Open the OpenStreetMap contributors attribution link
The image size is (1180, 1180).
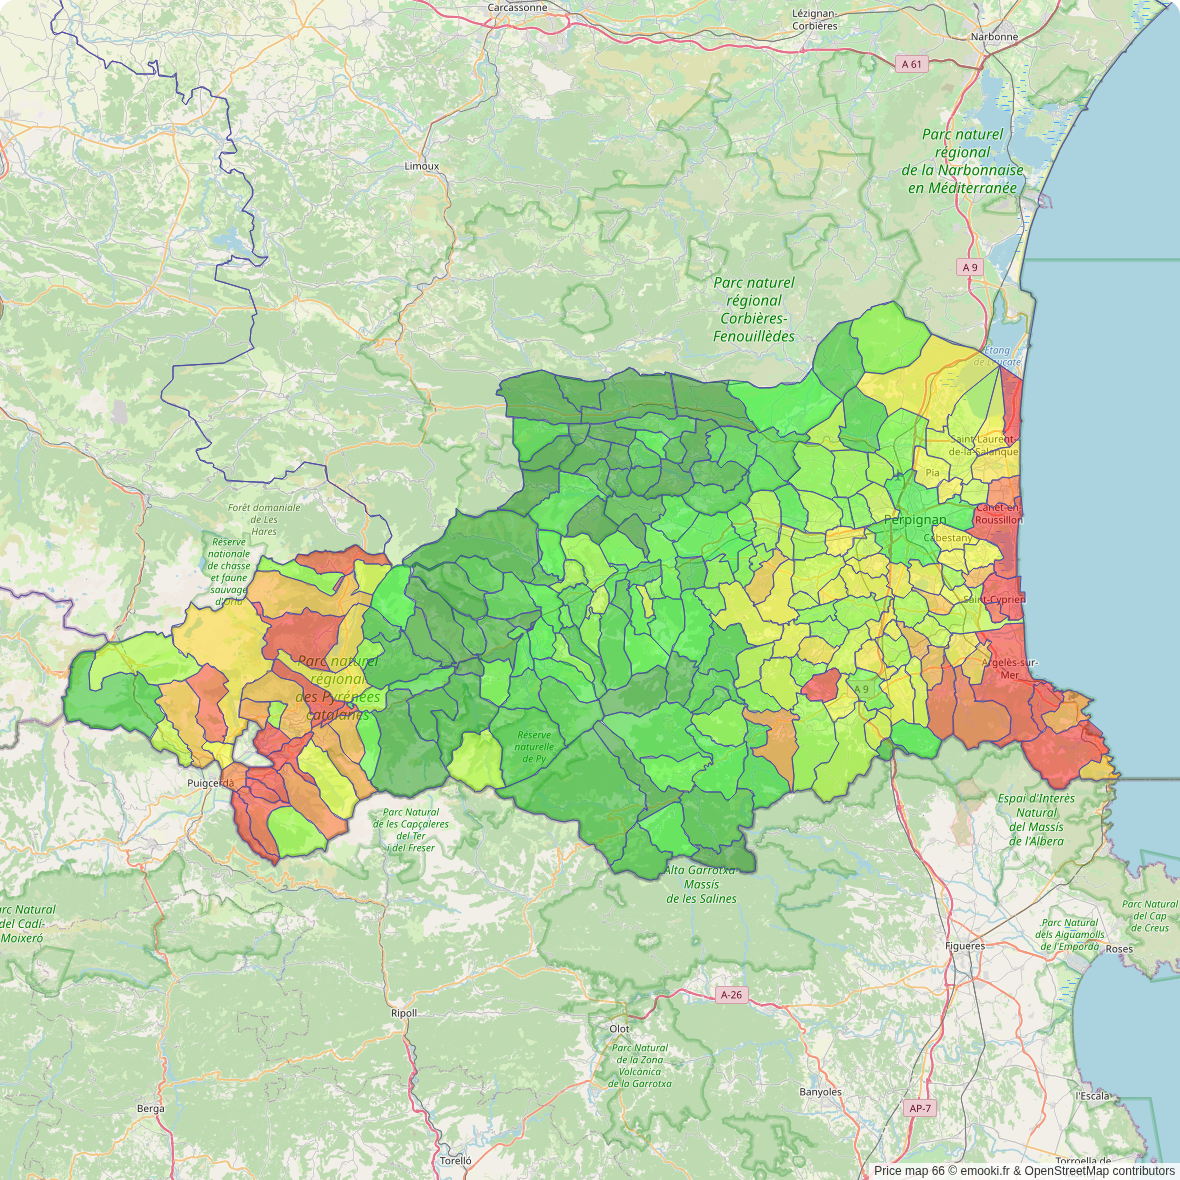click(1099, 1171)
